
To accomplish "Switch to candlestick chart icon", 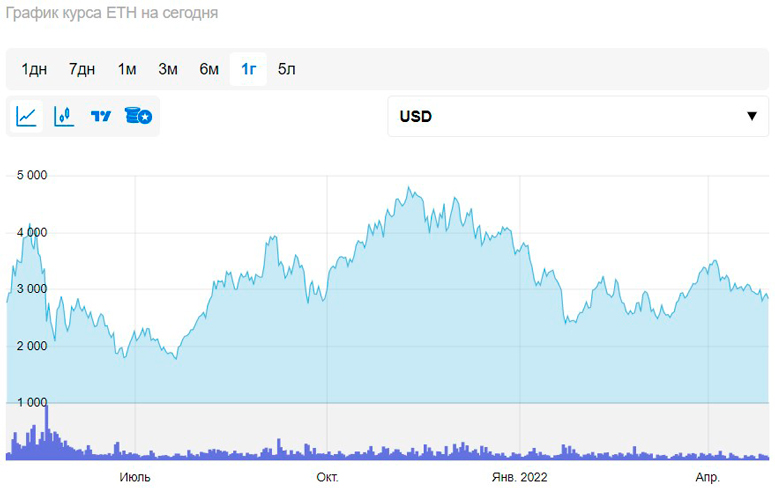I will tap(64, 117).
